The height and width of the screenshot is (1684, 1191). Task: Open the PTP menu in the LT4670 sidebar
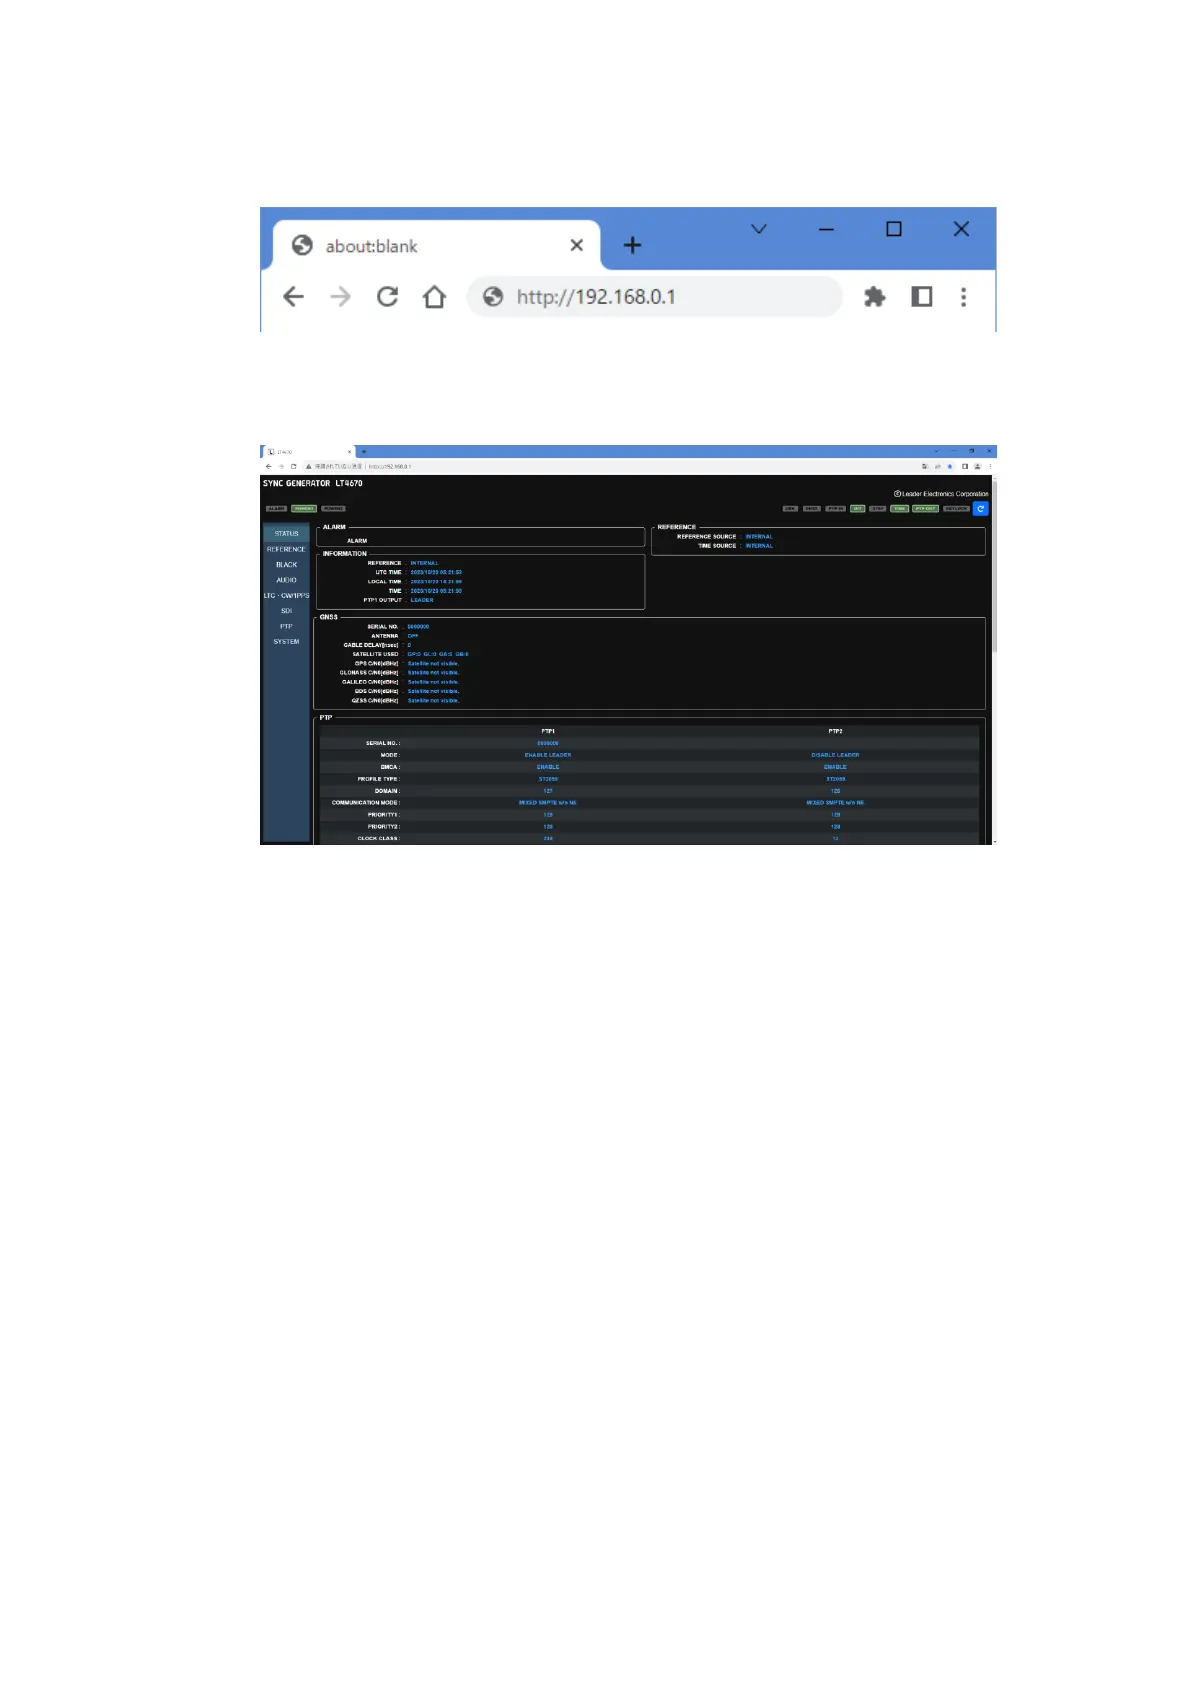click(286, 626)
